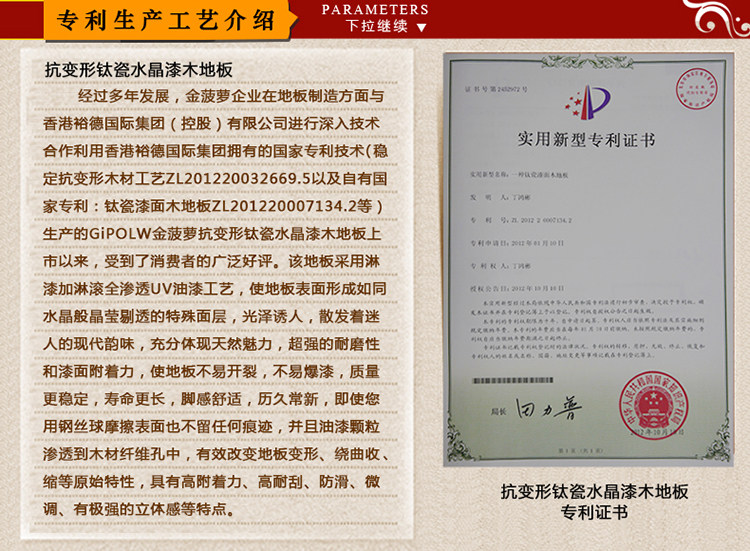Click the line starting 用钢丝球摩擦表面
Viewport: 750px width, 551px height.
(211, 427)
